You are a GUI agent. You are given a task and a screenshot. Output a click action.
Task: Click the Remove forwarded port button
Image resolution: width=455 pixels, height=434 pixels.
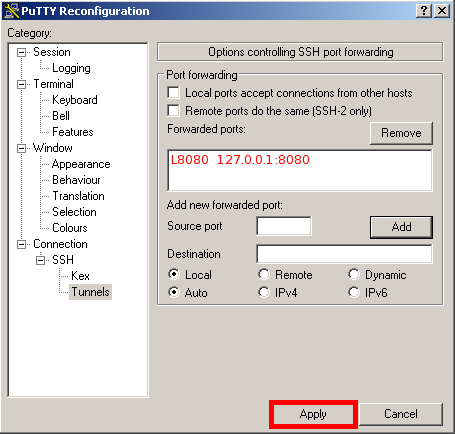click(401, 133)
